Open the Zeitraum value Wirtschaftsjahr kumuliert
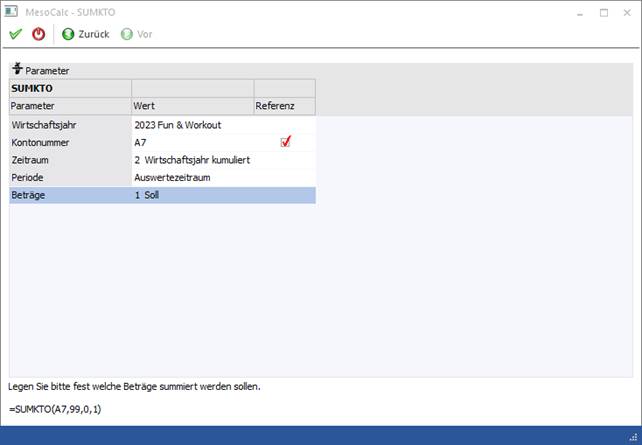 [192, 160]
